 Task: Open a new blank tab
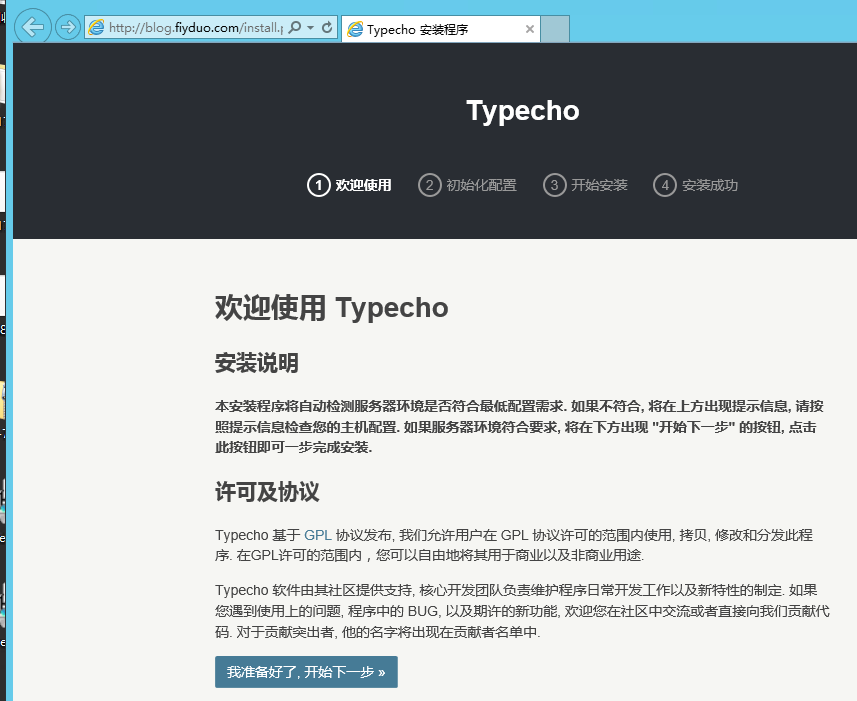555,29
